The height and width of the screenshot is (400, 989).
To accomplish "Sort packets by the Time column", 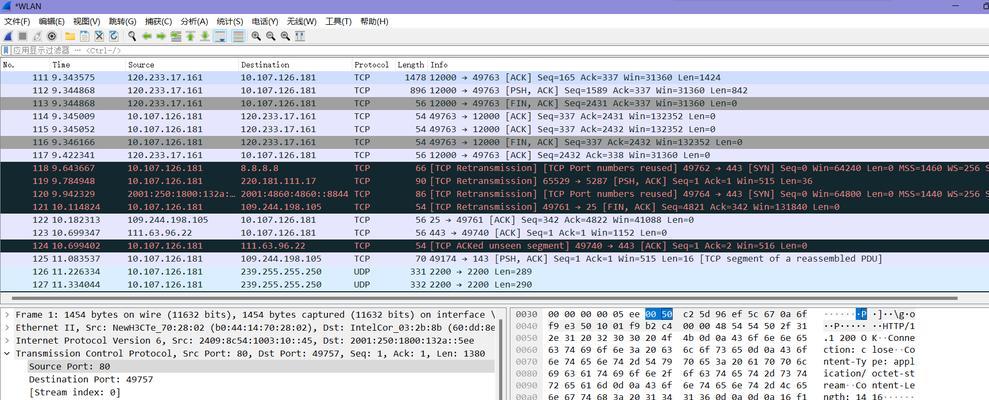I will (88, 65).
